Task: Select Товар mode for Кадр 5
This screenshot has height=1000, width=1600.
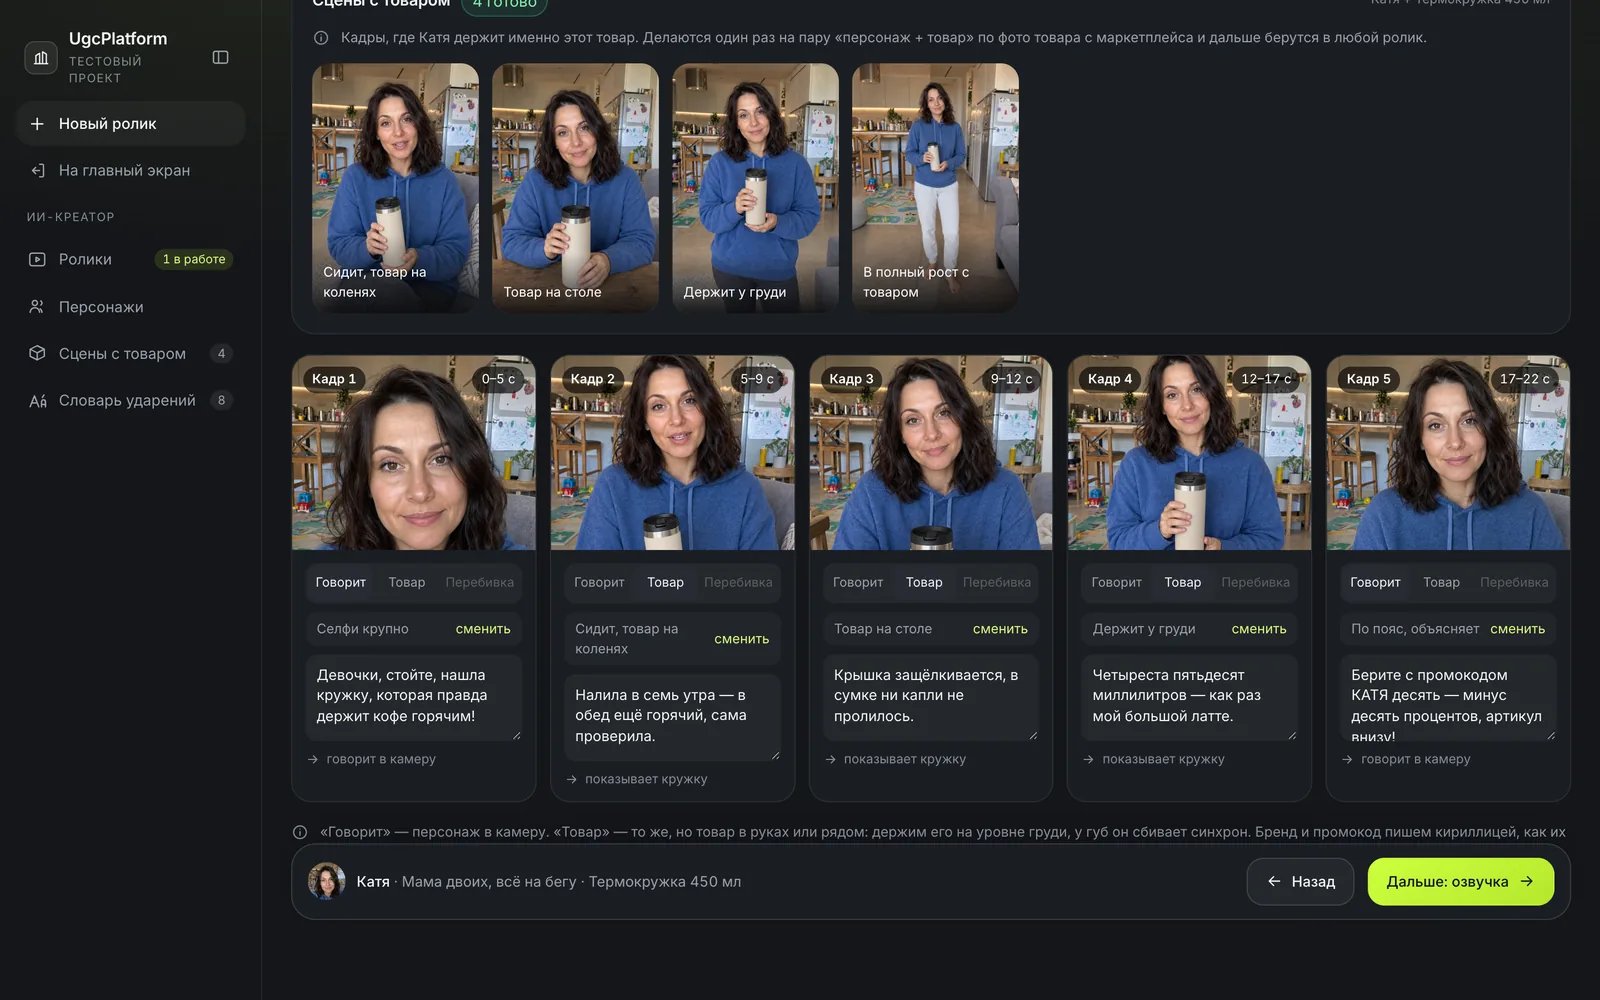Action: pyautogui.click(x=1441, y=583)
